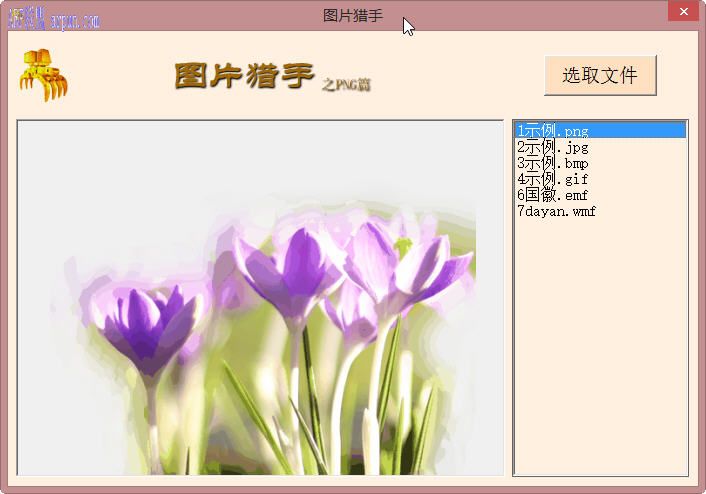706x494 pixels.
Task: Click the 选取文件 button
Action: (x=600, y=75)
